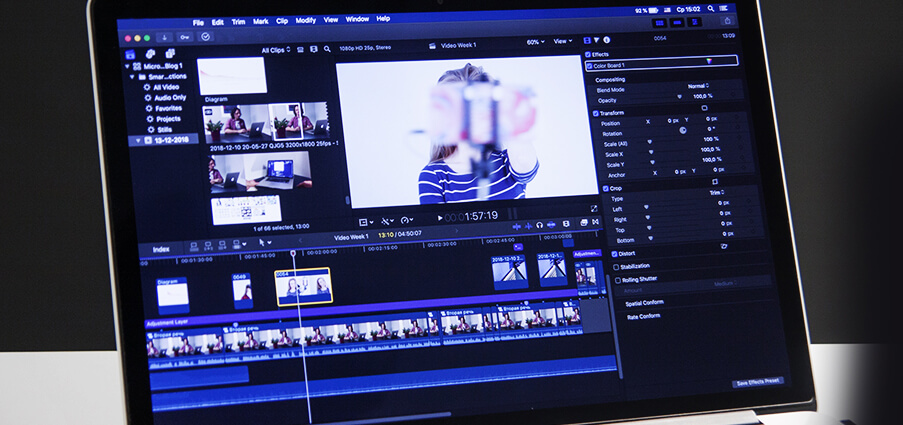Toggle the Color Board 1 checkbox
Viewport: 903px width, 425px height.
(589, 66)
